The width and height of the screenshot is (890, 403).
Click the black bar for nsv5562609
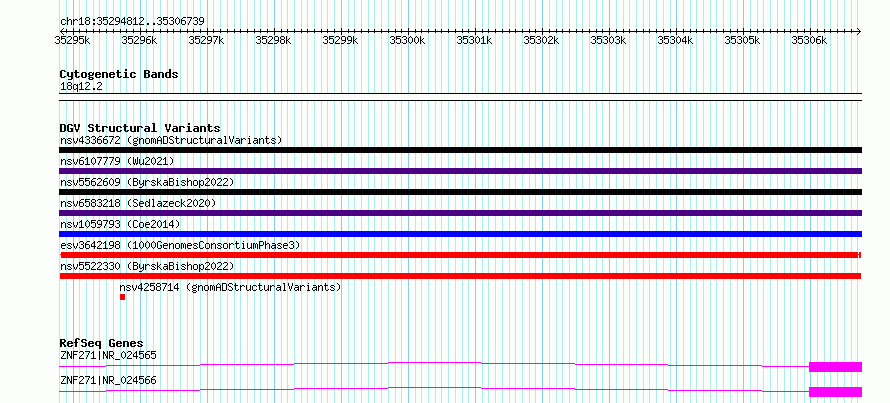coord(460,192)
